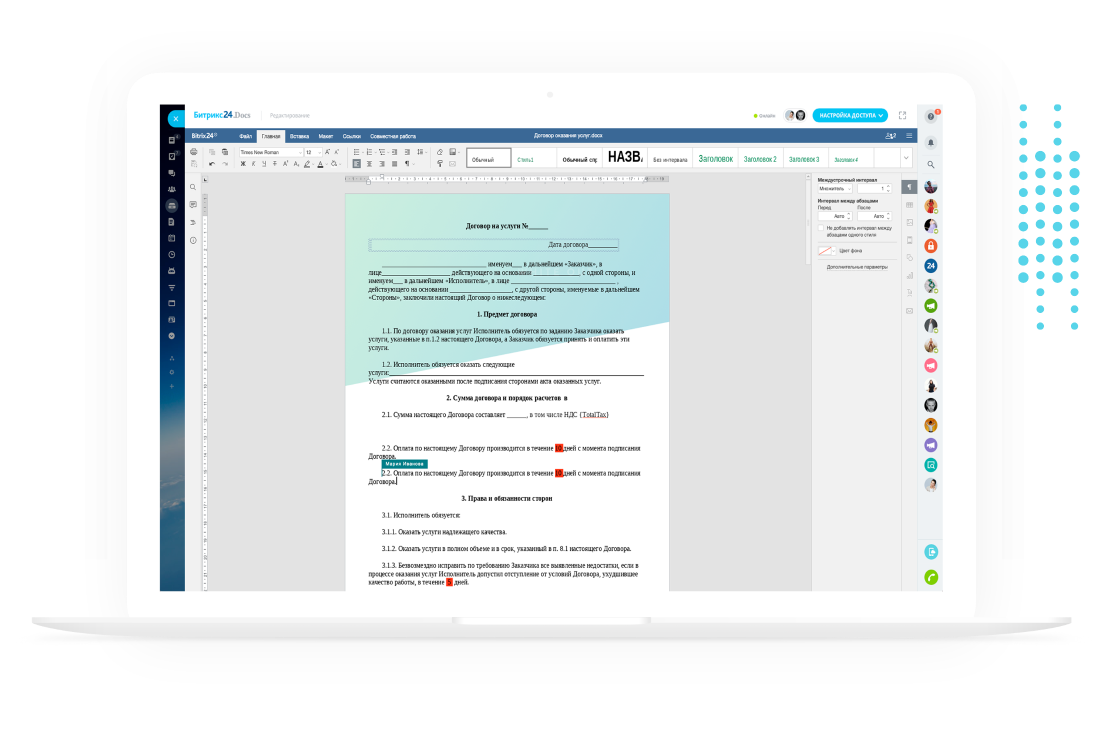Open the Times New Roman font dropdown

pyautogui.click(x=271, y=152)
